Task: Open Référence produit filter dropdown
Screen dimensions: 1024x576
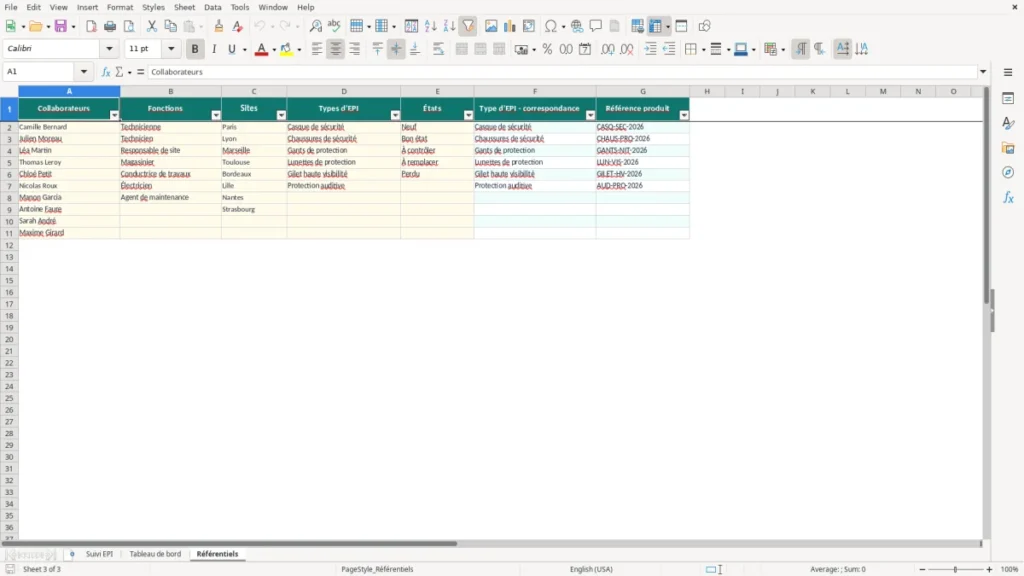Action: coord(684,115)
